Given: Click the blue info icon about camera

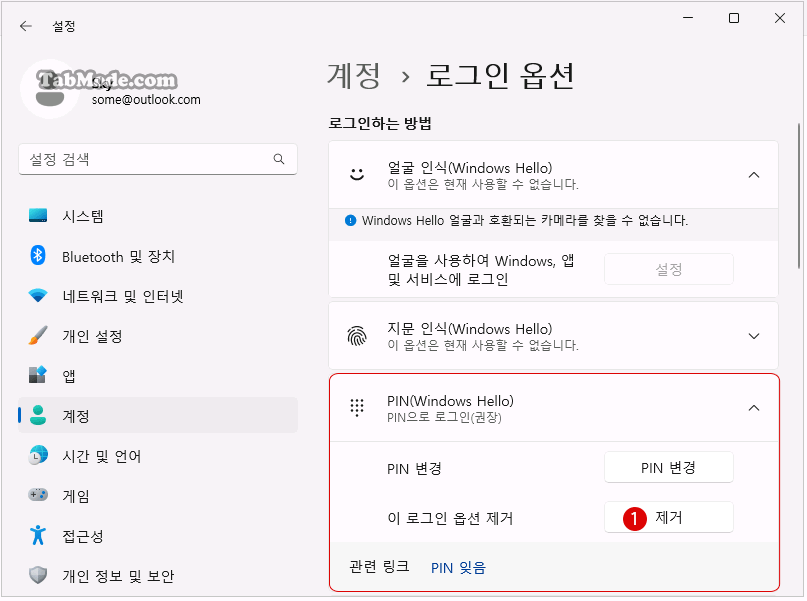Looking at the screenshot, I should tap(350, 221).
